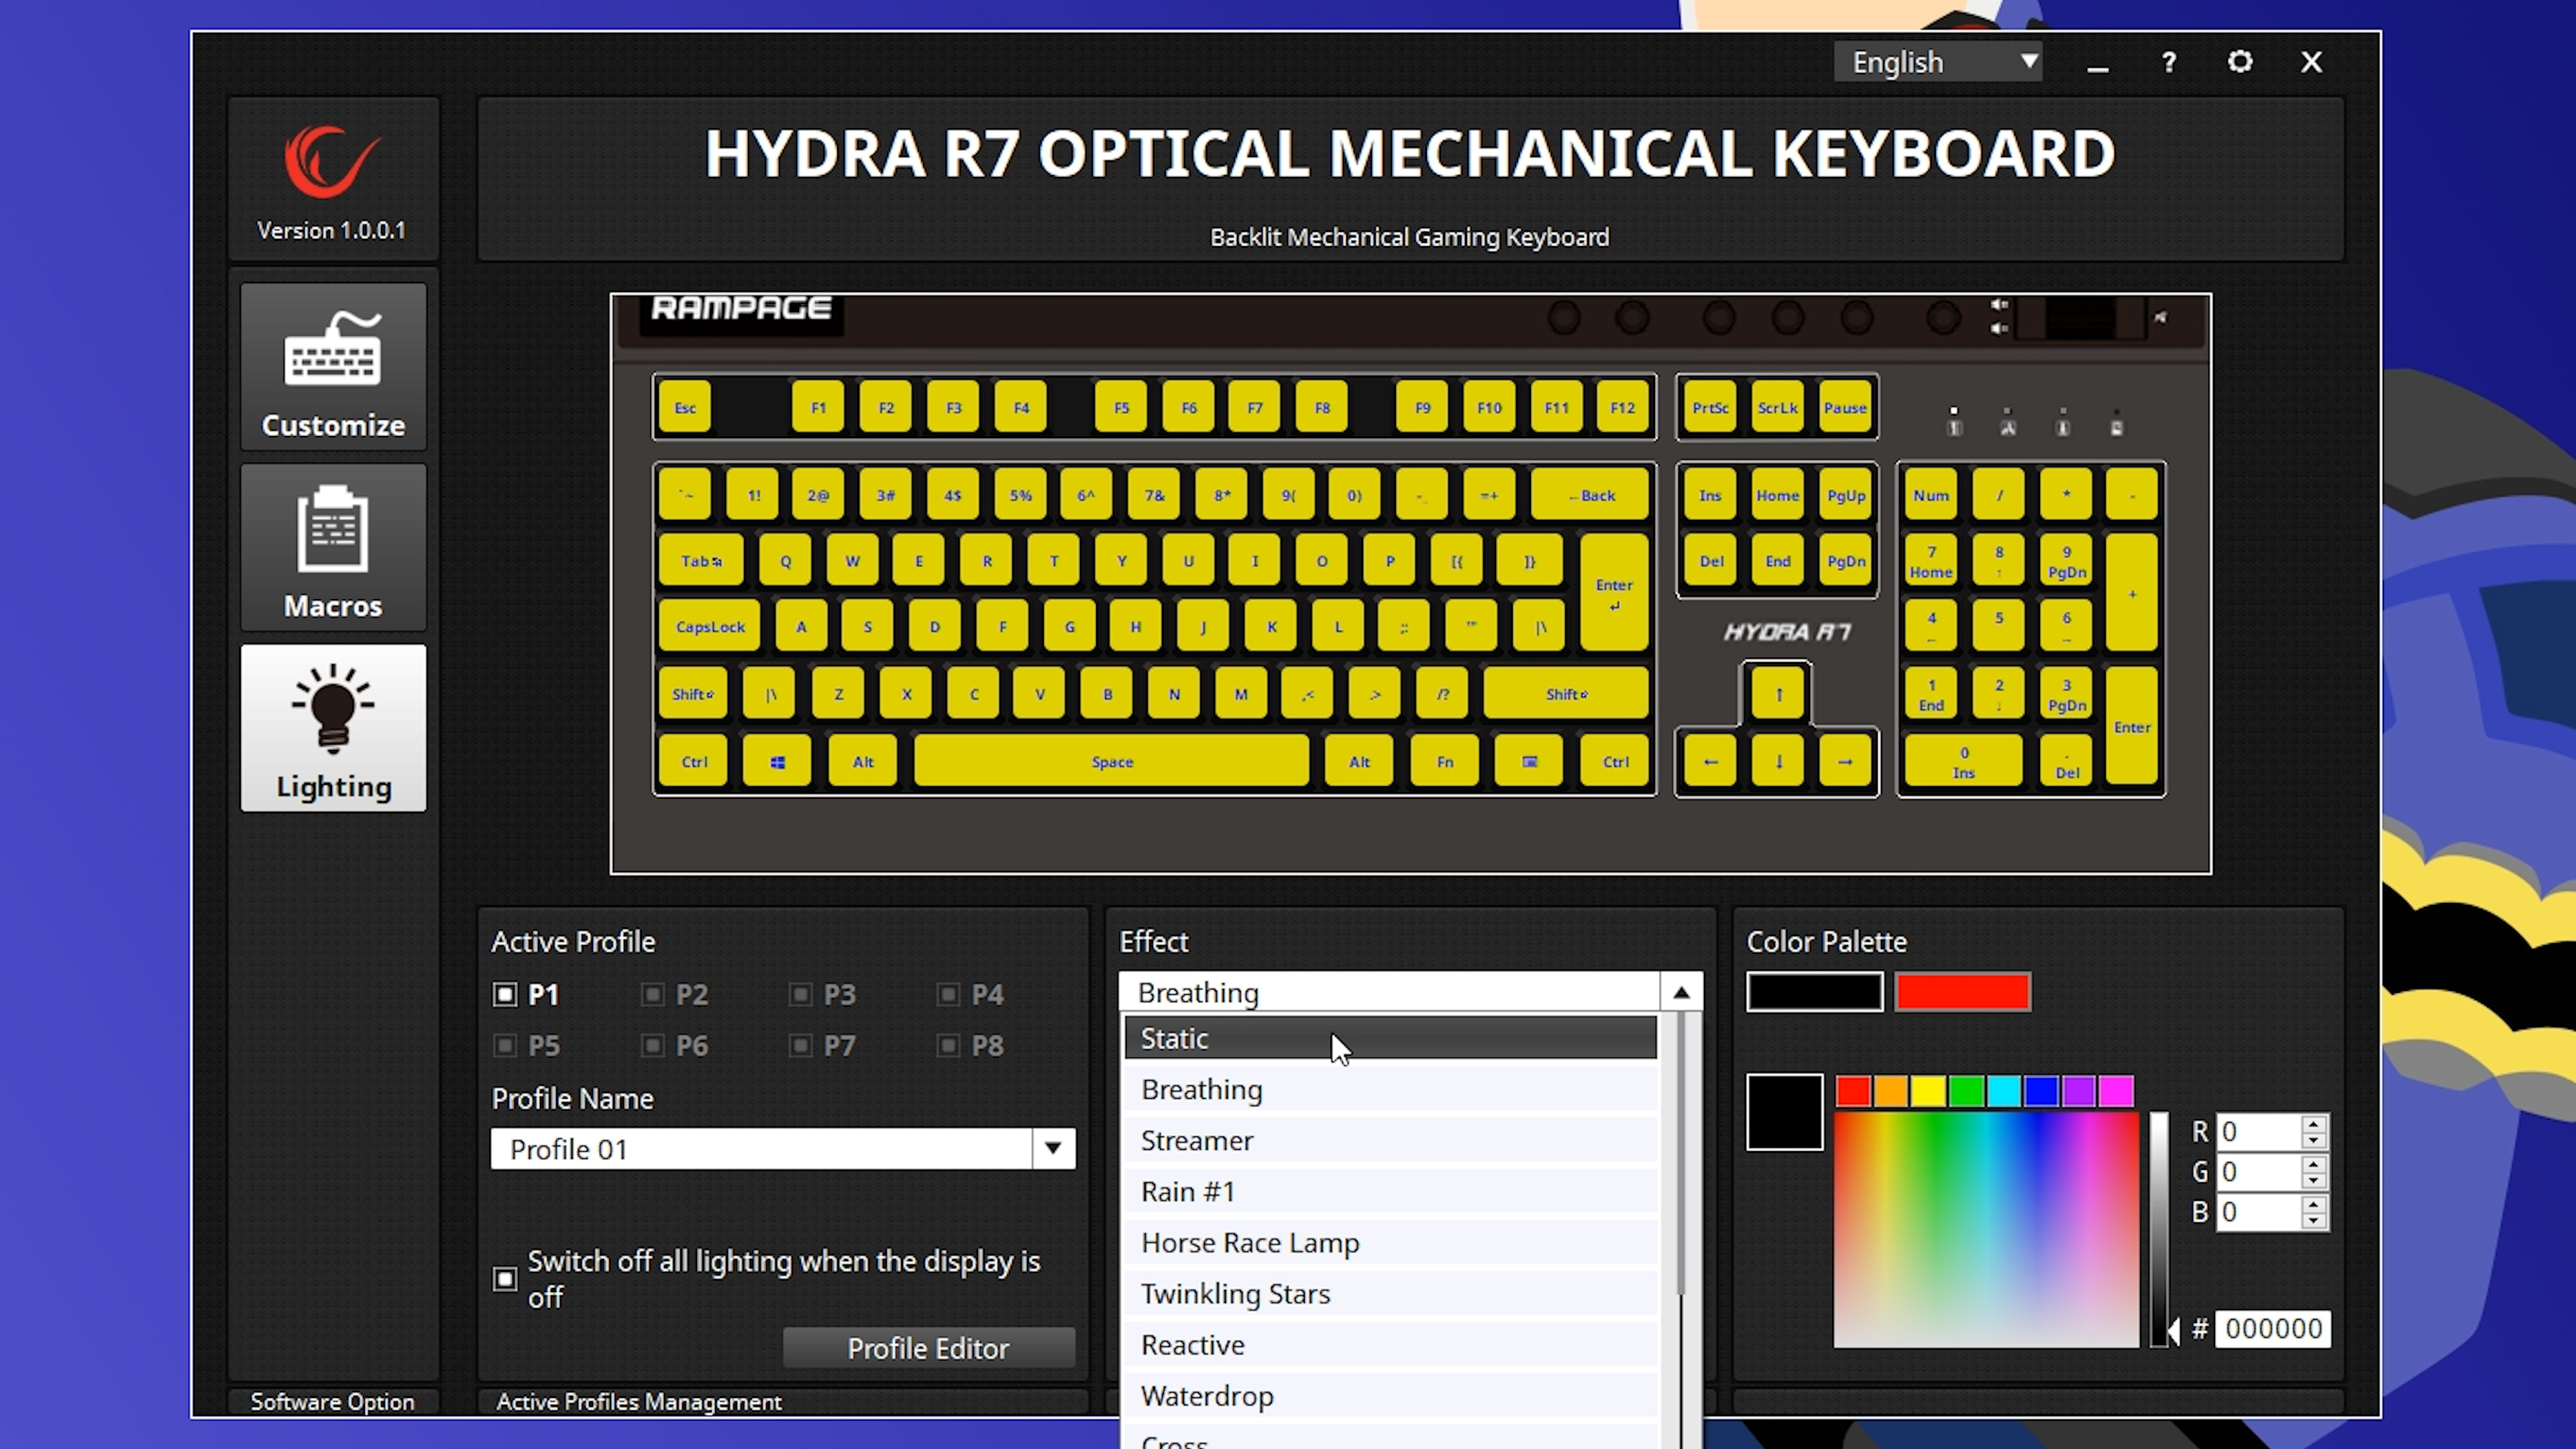
Task: Choose Waterdrop effect from list
Action: 1390,1395
